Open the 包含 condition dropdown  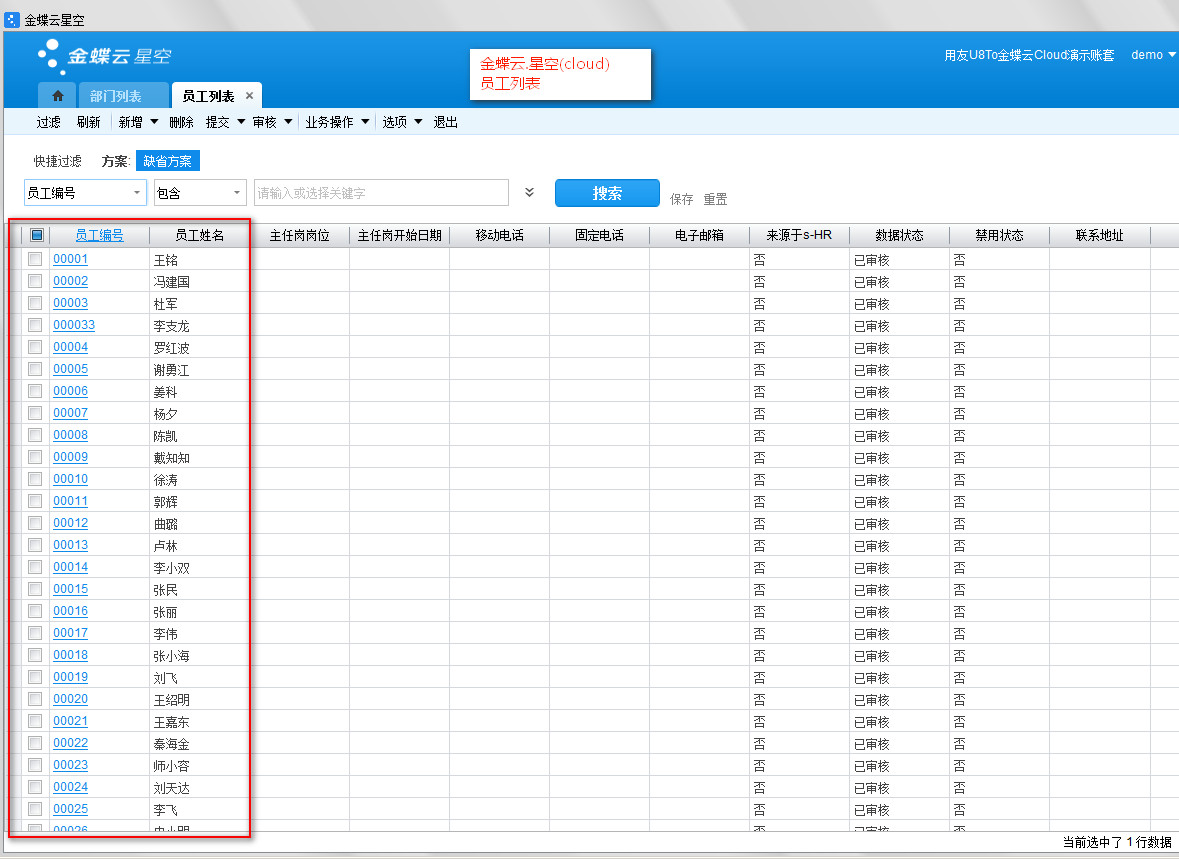click(236, 193)
